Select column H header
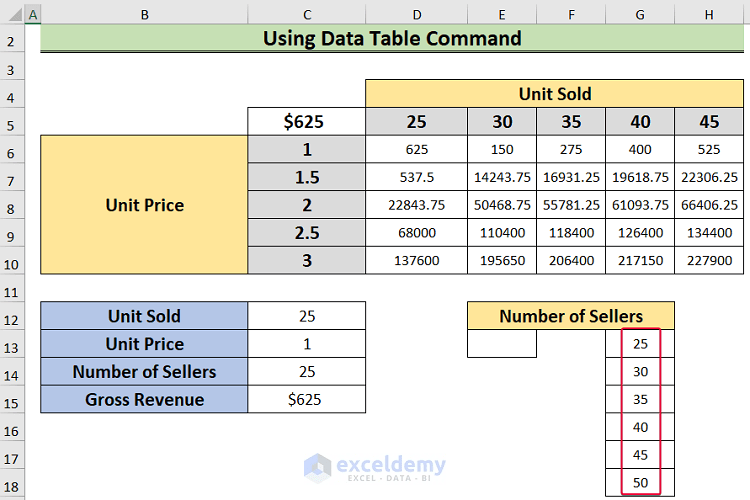Screen dimensions: 750x500 click(x=709, y=15)
